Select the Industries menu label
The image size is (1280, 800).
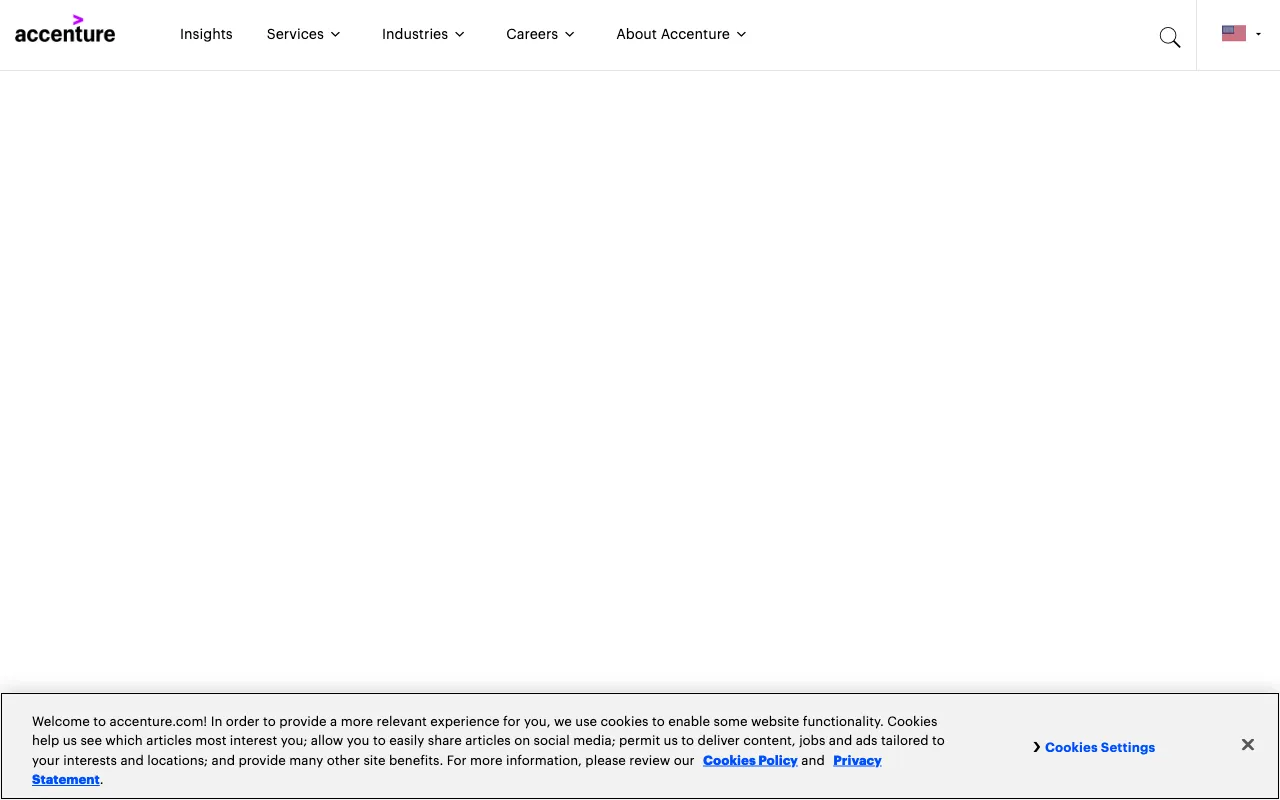tap(415, 34)
